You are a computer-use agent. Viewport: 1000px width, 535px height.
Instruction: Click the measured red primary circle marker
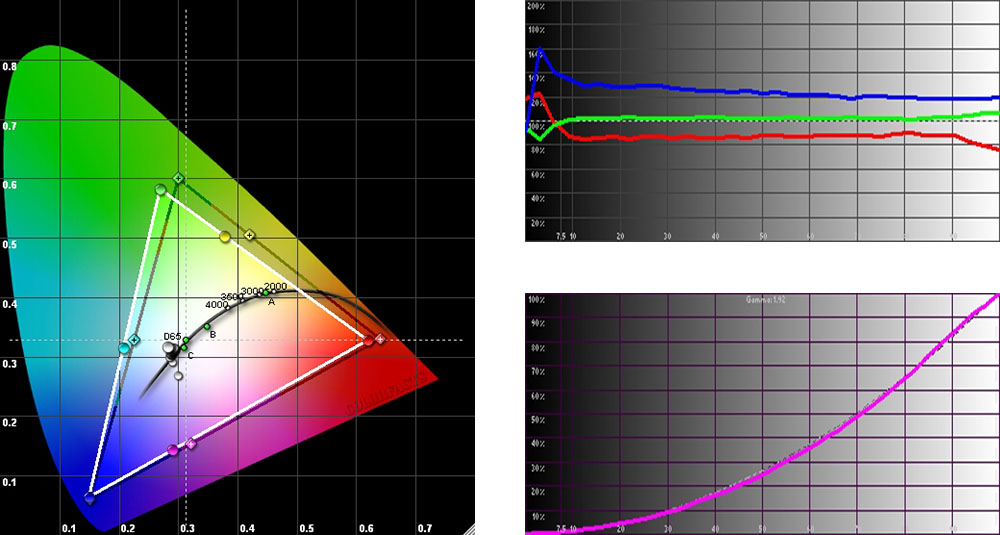pyautogui.click(x=368, y=341)
